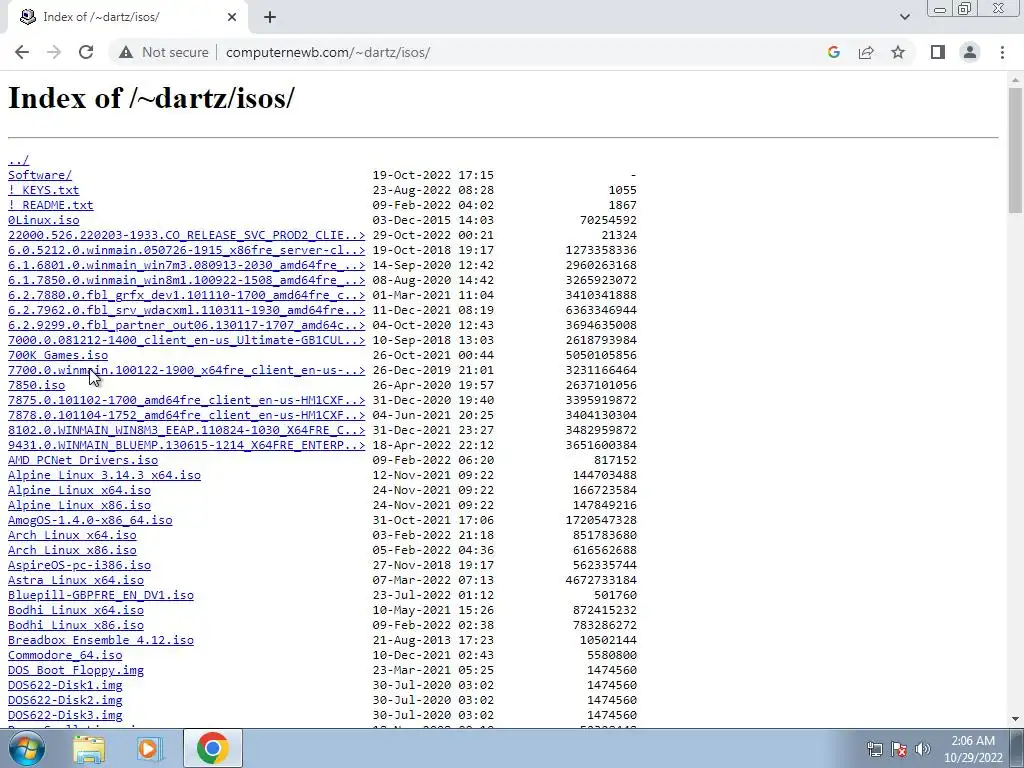Click the forward navigation arrow
This screenshot has height=768, width=1024.
(x=54, y=52)
